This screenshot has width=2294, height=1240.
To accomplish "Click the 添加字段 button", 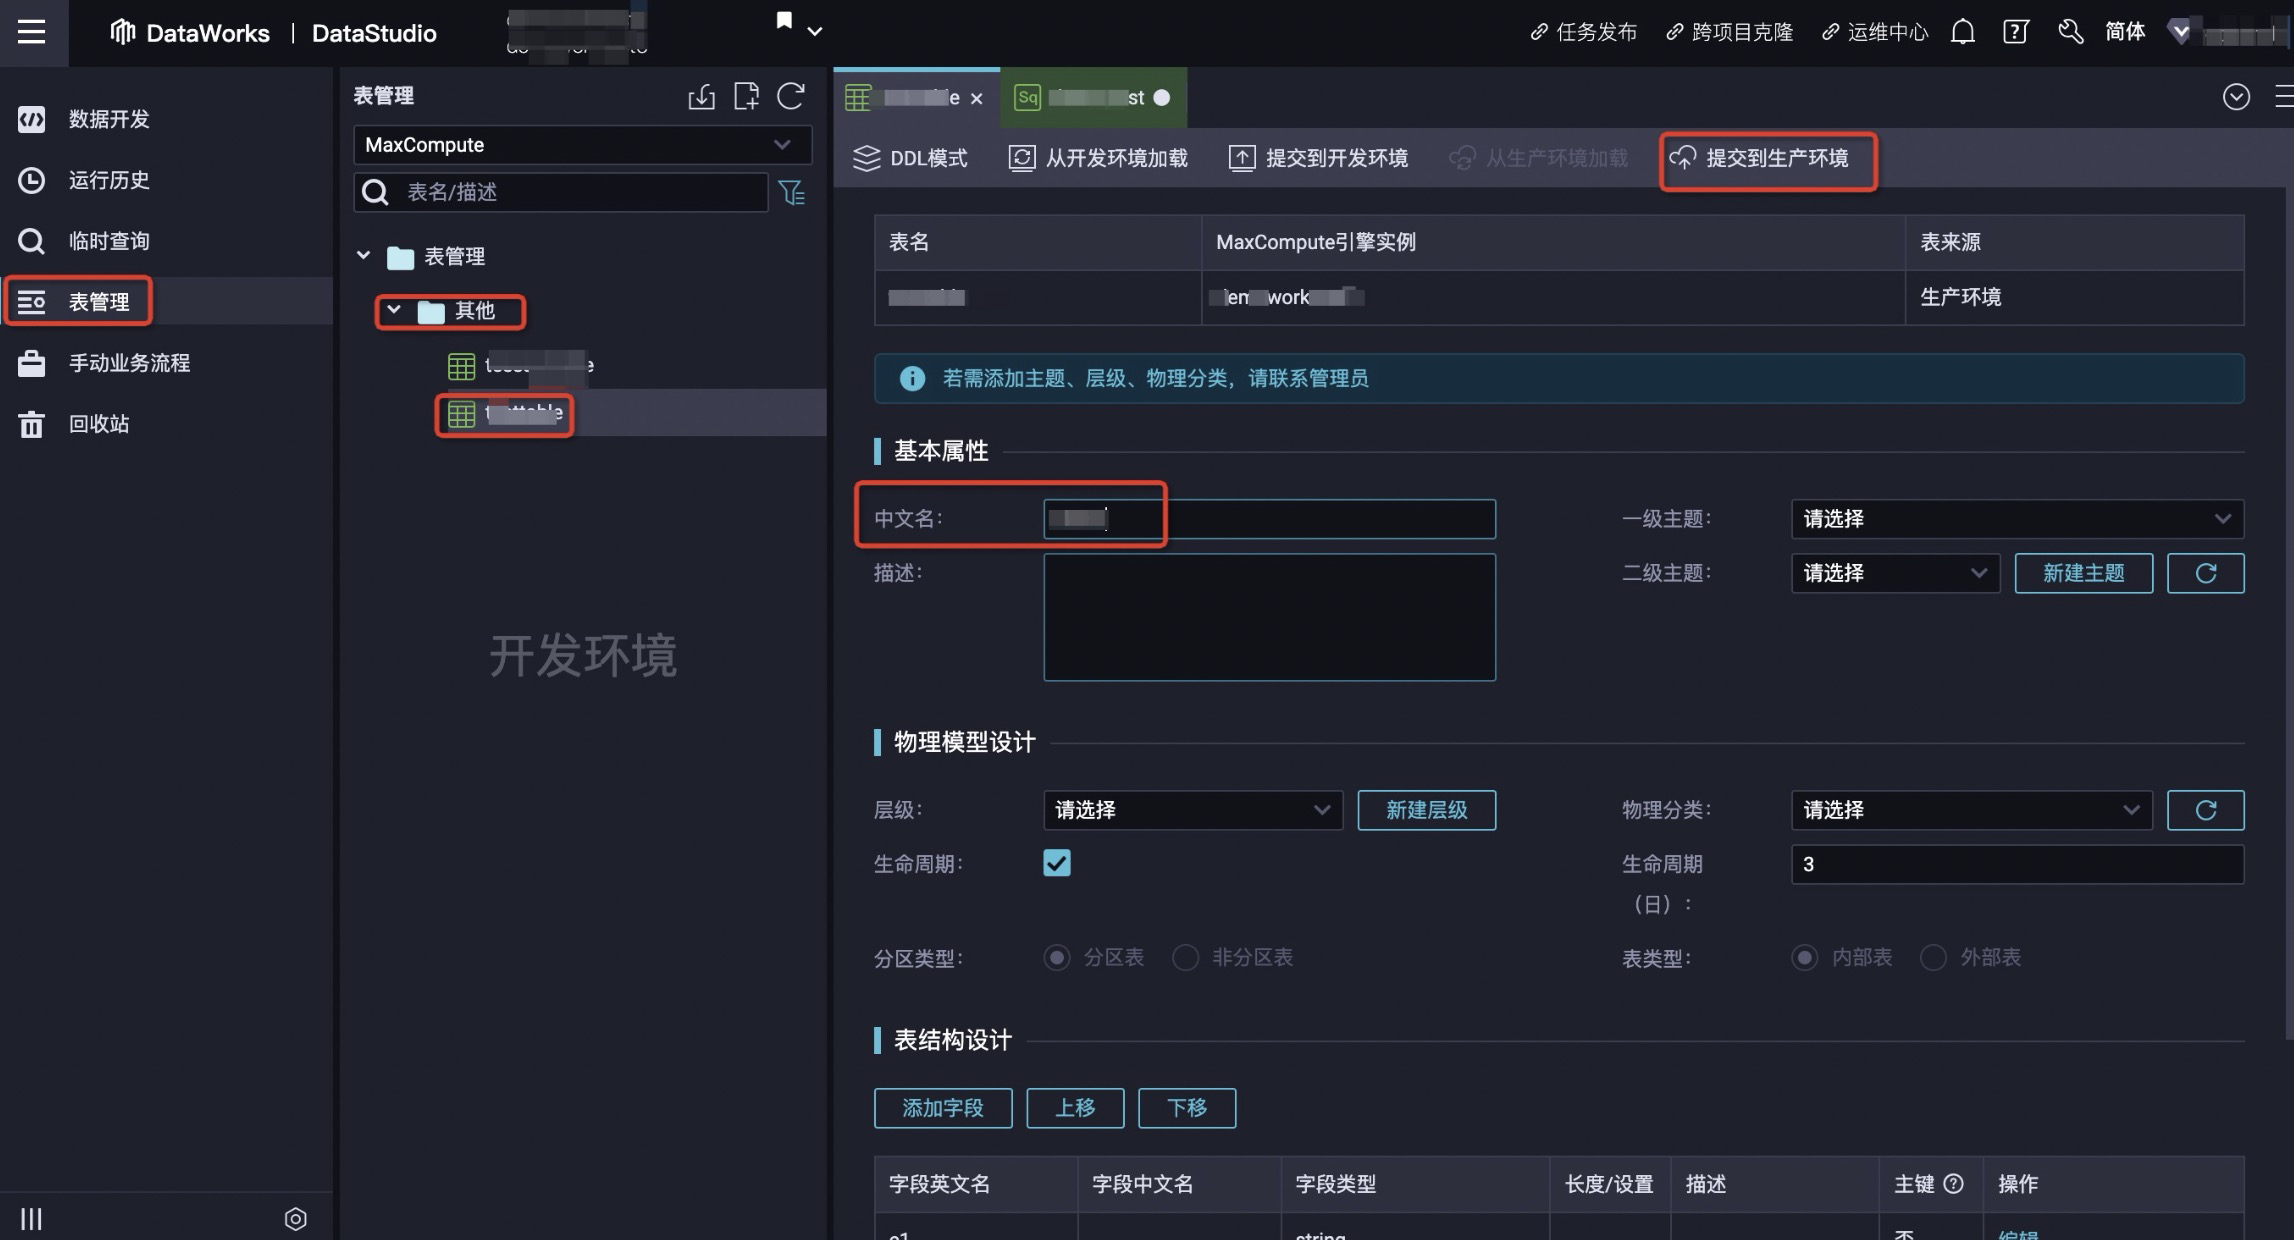I will click(x=942, y=1108).
